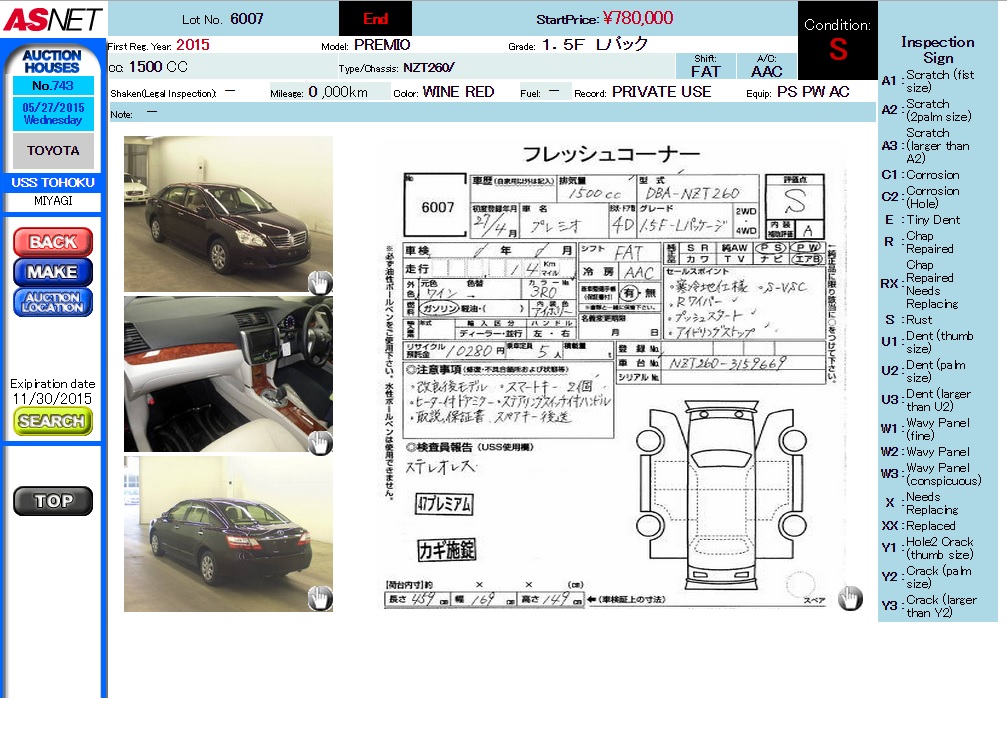Click hand icon on rear car photo
Viewport: 1007px width, 734px height.
coord(319,598)
